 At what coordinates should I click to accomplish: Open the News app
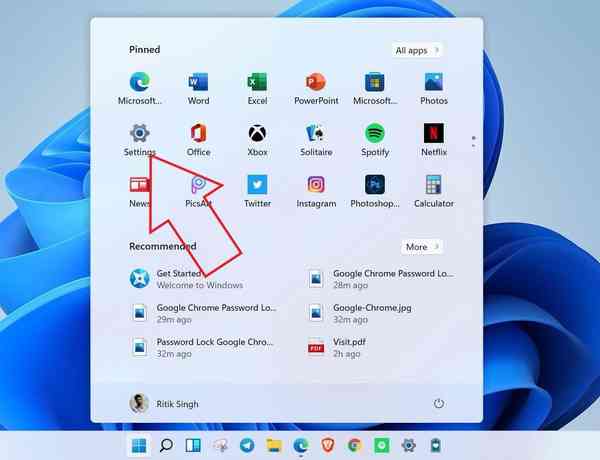140,191
